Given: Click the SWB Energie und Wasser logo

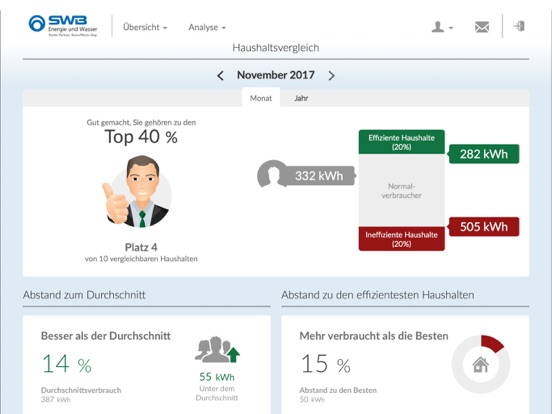Looking at the screenshot, I should coord(63,25).
